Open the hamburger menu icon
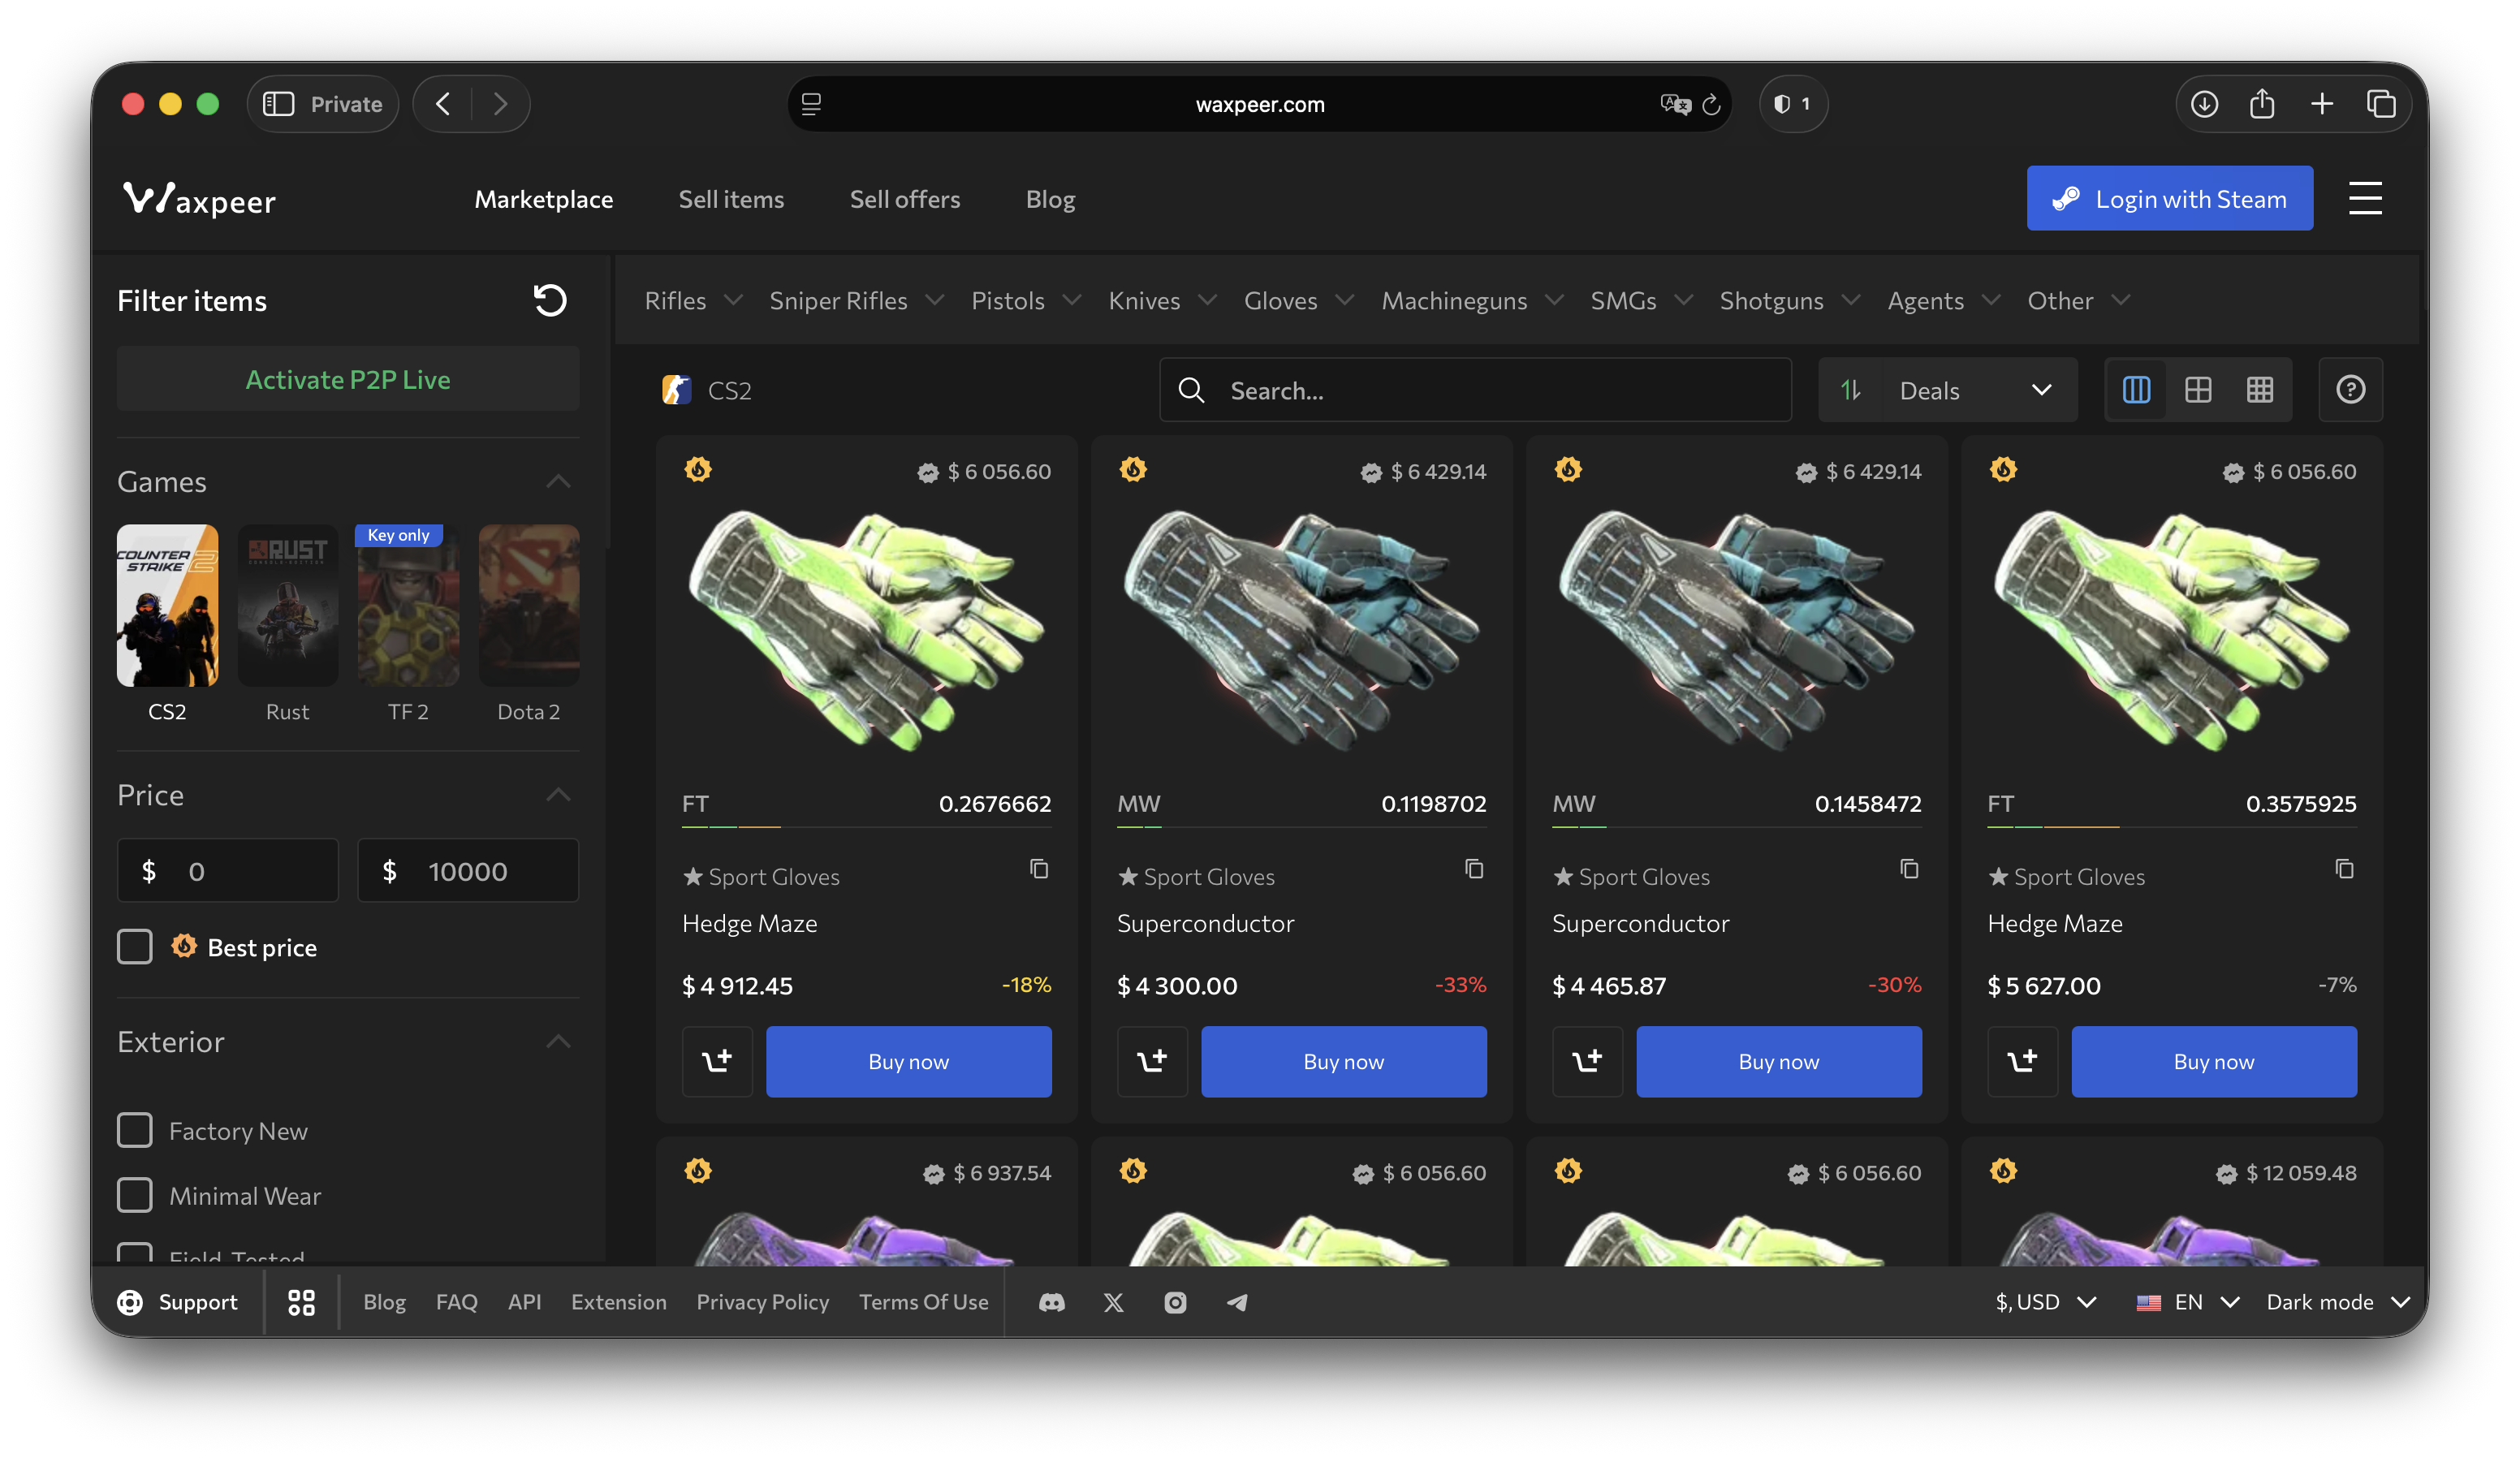Image resolution: width=2520 pixels, height=1458 pixels. pyautogui.click(x=2364, y=198)
